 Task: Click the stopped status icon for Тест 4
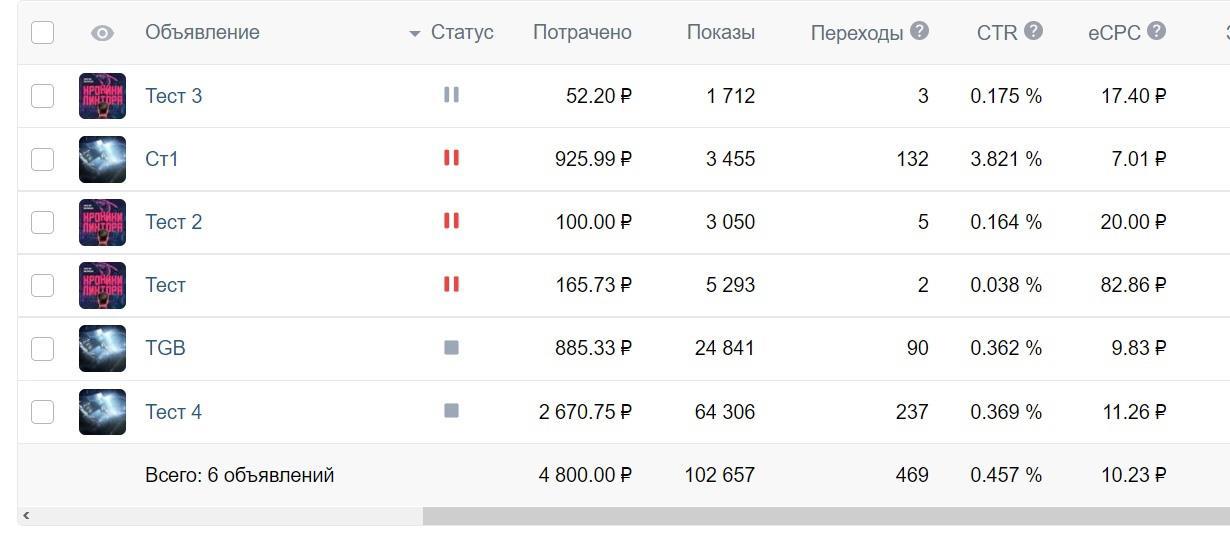pos(451,411)
